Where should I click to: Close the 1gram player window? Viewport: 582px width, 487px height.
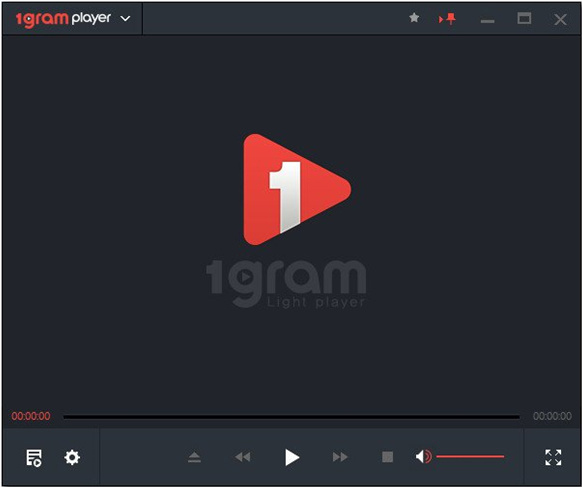560,19
